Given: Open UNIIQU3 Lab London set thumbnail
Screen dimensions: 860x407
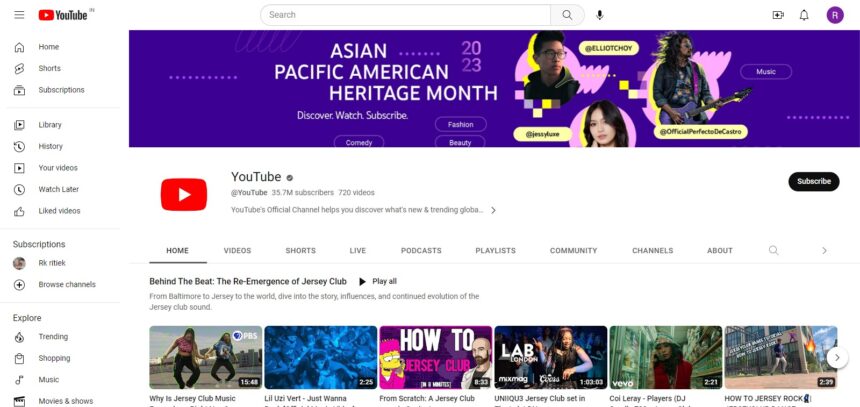Looking at the screenshot, I should click(551, 357).
